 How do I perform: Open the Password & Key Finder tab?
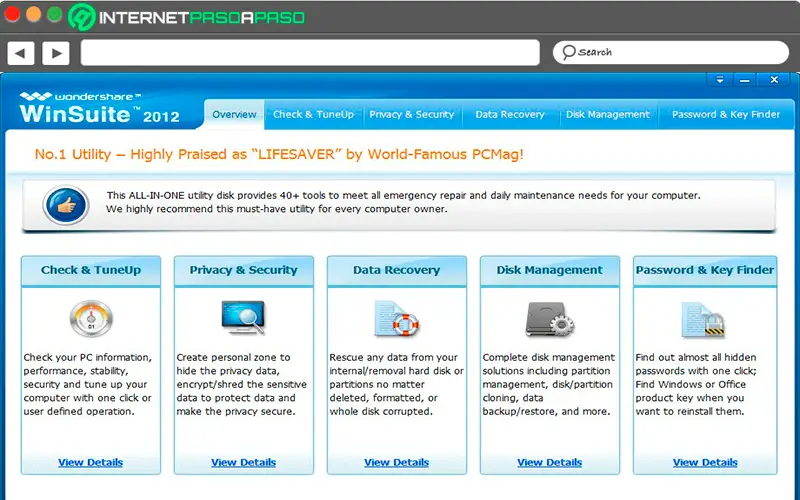point(726,114)
